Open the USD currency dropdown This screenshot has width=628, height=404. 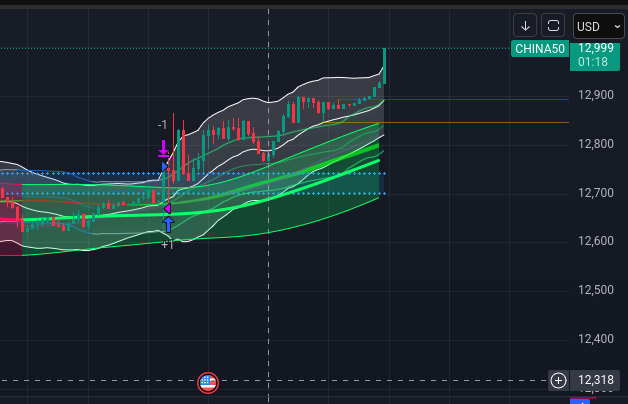[x=598, y=26]
